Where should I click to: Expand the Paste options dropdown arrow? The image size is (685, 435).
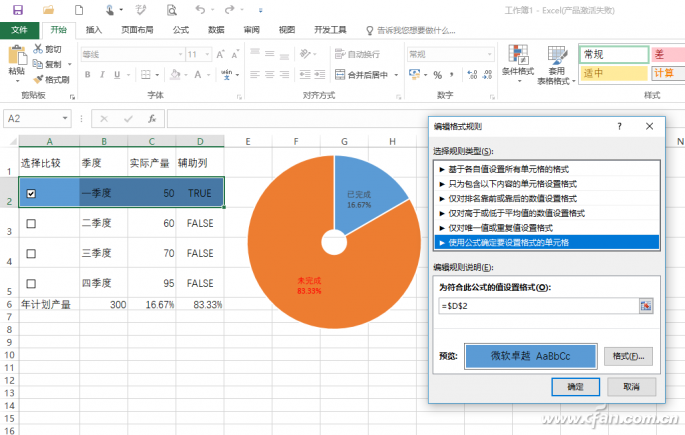click(x=17, y=81)
